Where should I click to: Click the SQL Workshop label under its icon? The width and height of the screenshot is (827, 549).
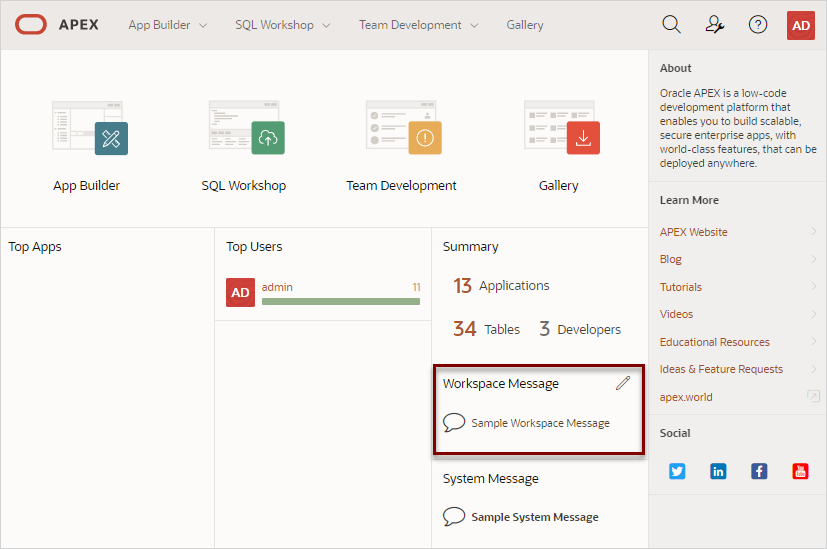[x=244, y=186]
